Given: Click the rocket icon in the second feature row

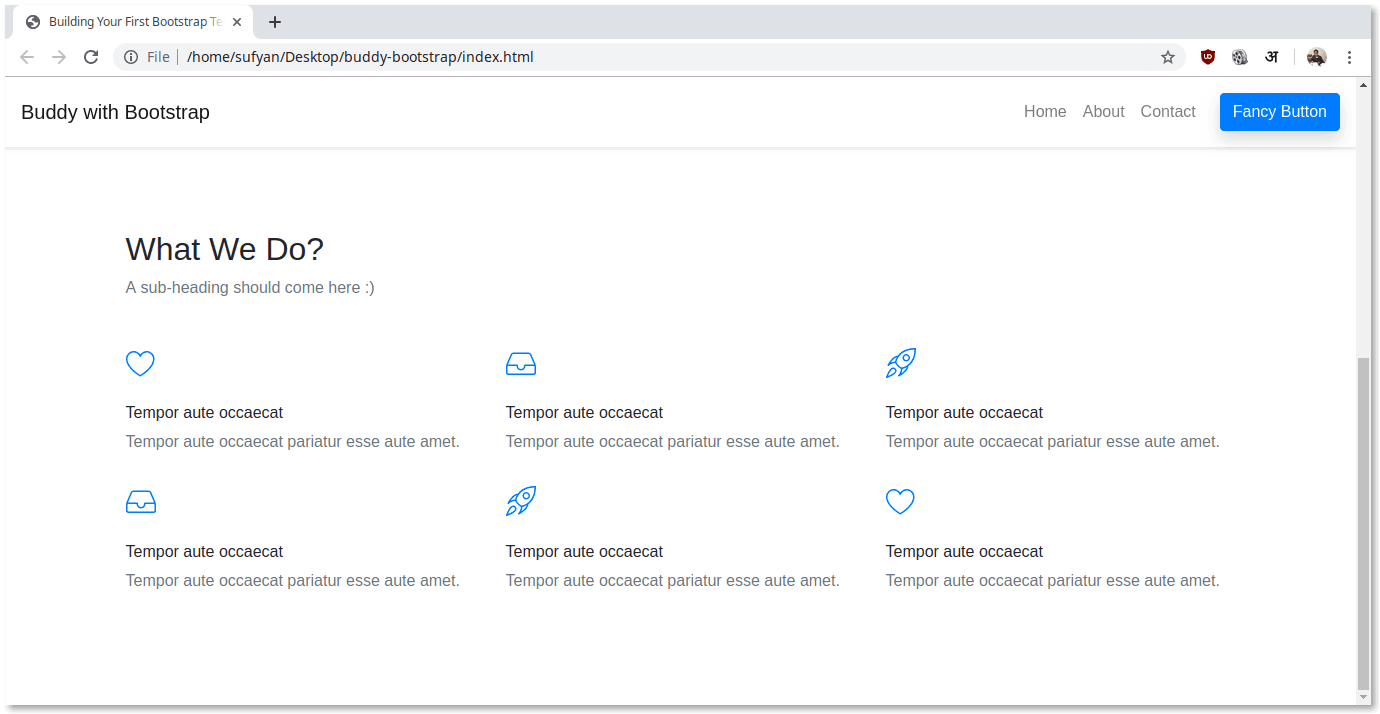Looking at the screenshot, I should [521, 501].
